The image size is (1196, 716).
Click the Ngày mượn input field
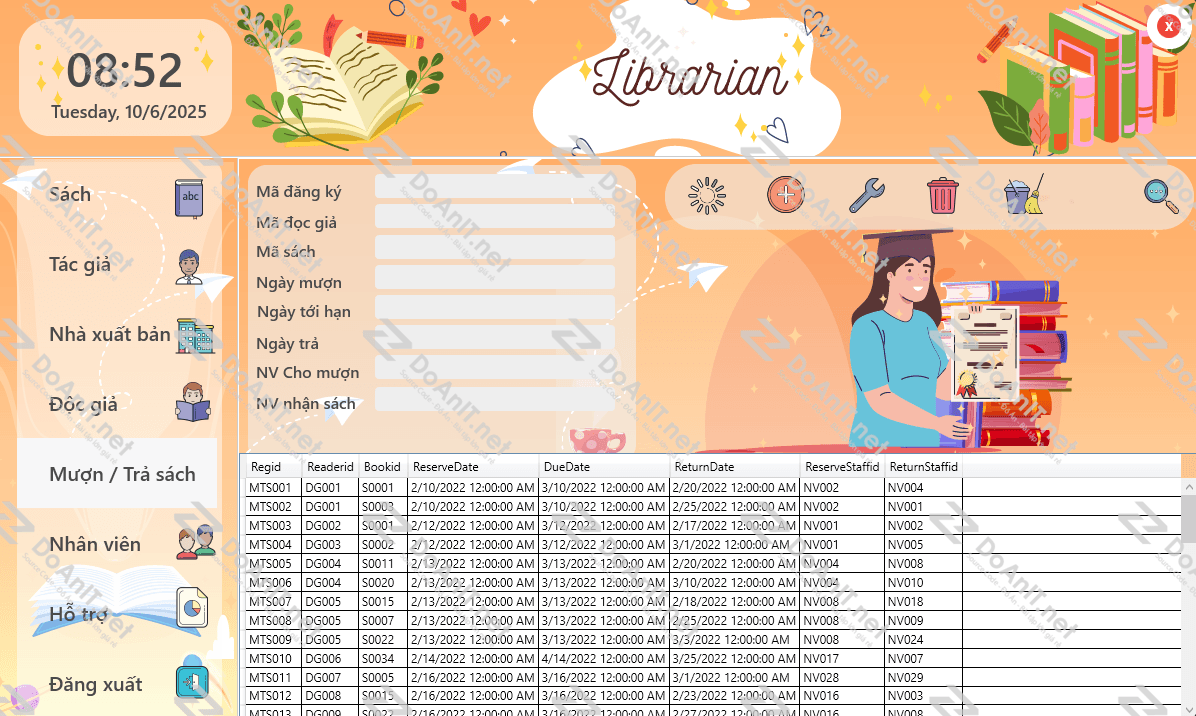494,278
